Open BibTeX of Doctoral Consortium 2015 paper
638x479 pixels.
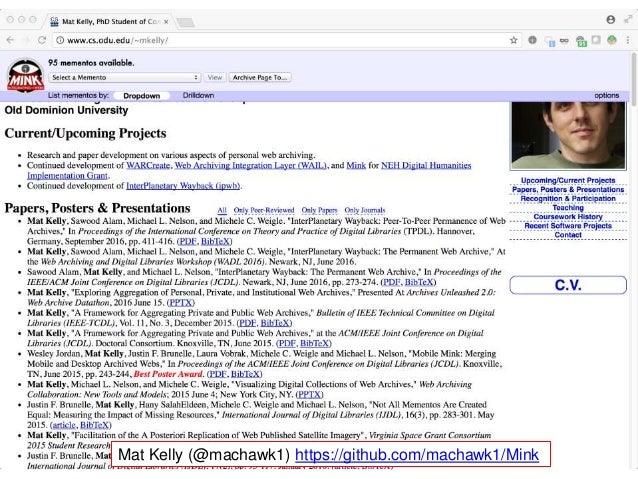coord(315,343)
